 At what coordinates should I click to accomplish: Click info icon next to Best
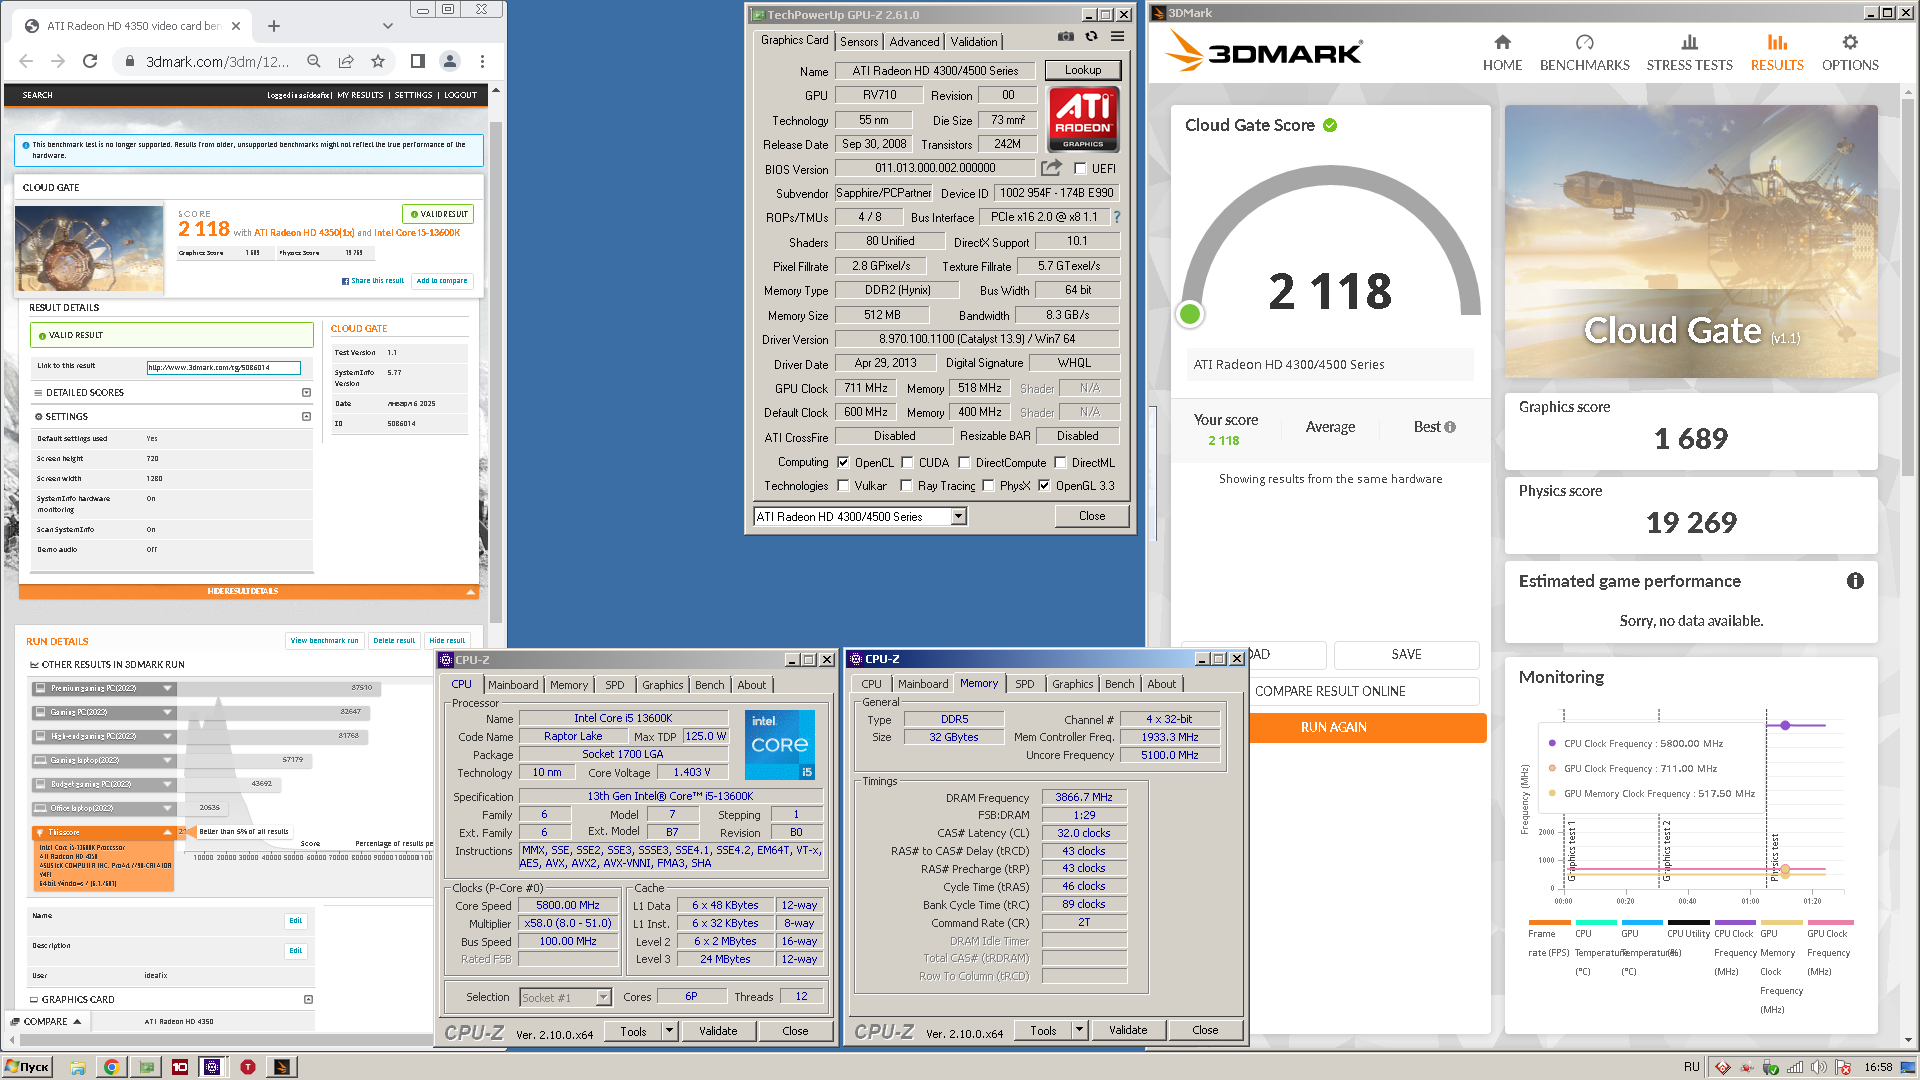pyautogui.click(x=1450, y=427)
